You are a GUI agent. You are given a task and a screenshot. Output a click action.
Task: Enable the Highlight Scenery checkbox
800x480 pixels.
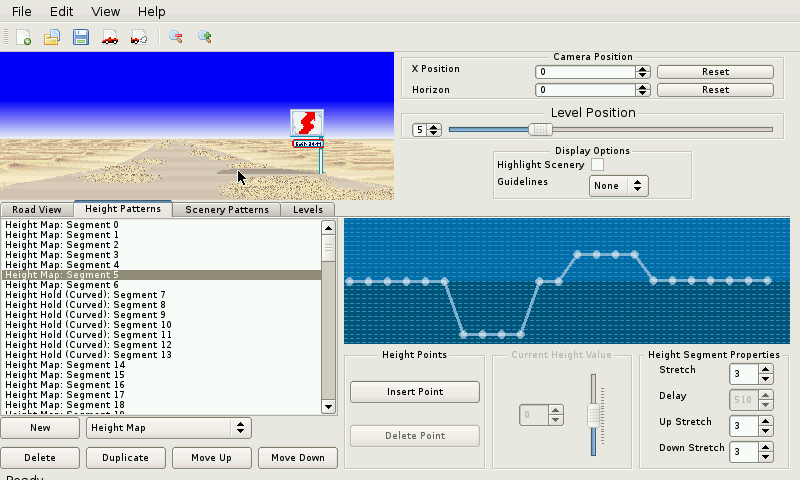(598, 164)
